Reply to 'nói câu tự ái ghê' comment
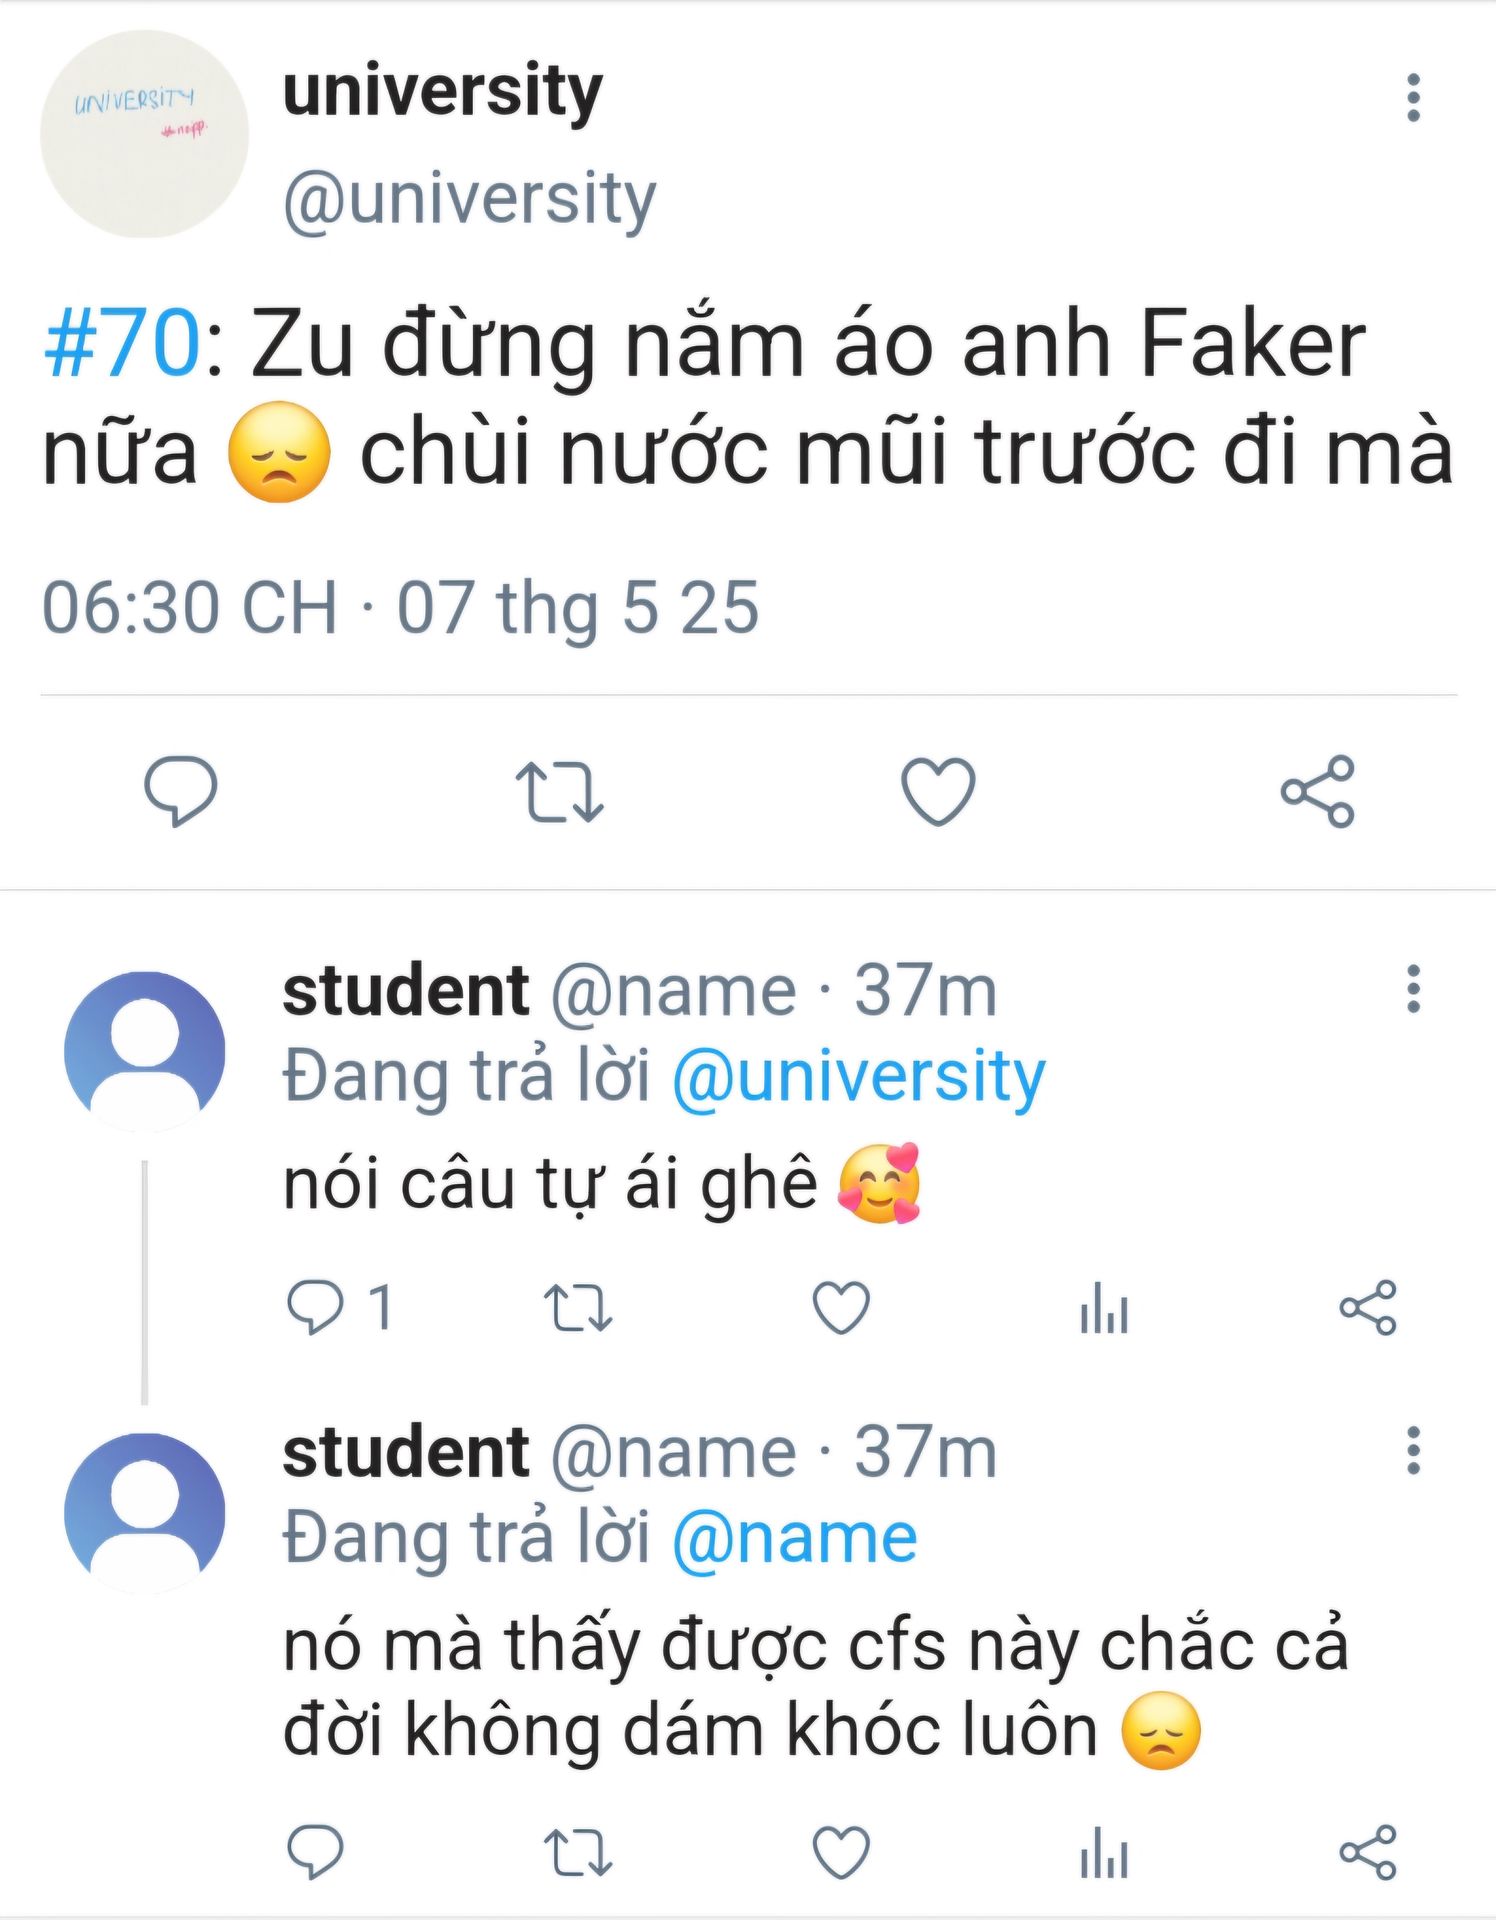The height and width of the screenshot is (1920, 1496). point(315,1307)
